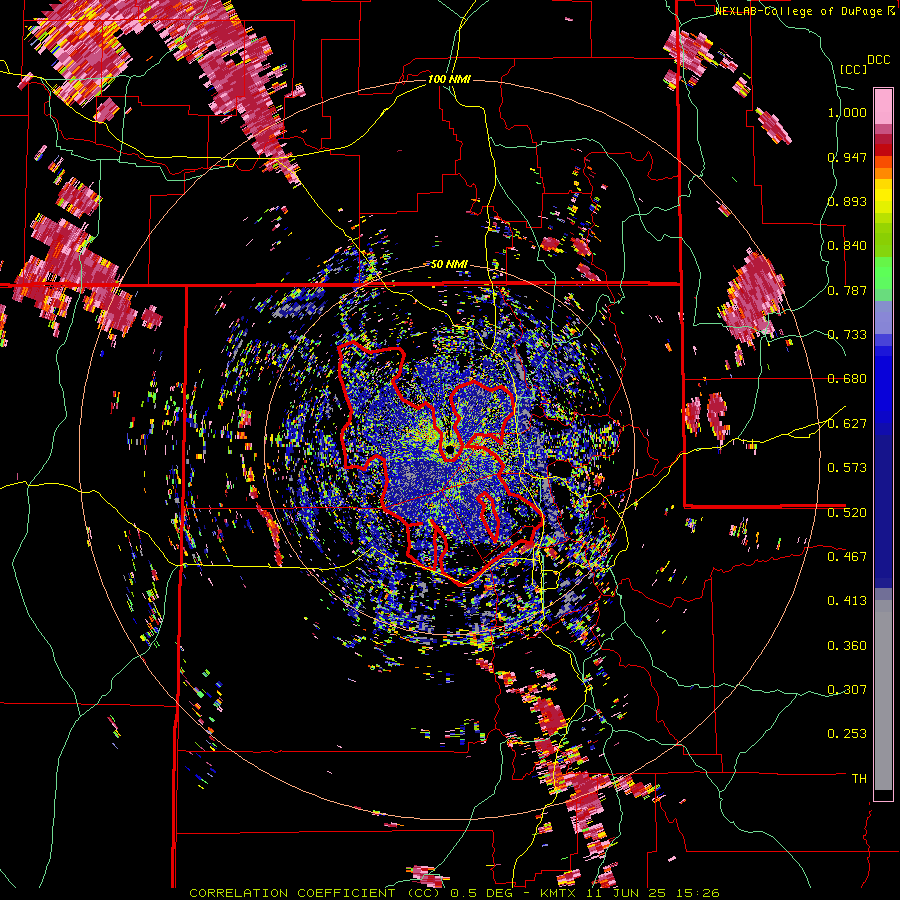The image size is (900, 900).
Task: Click the KMTX radar site center dot
Action: (x=450, y=449)
